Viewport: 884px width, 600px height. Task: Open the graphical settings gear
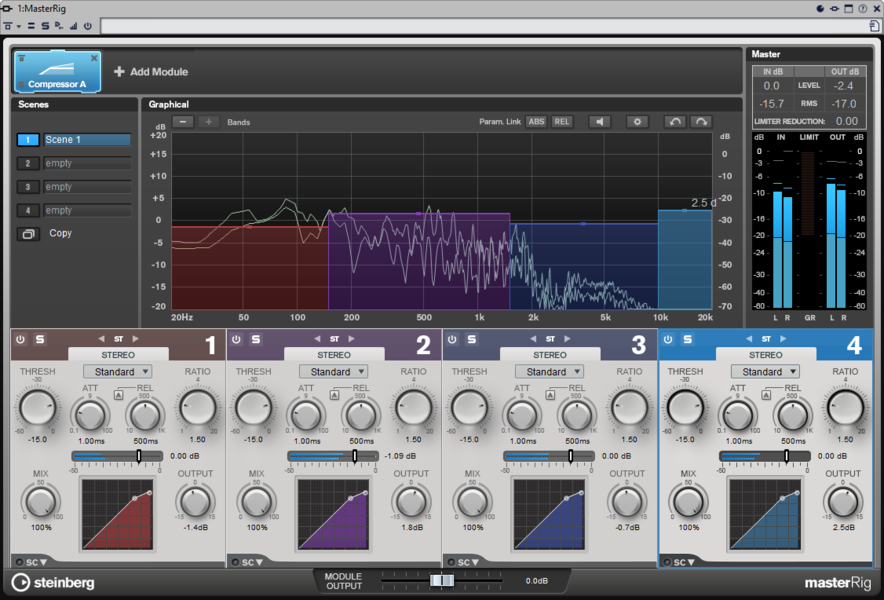pyautogui.click(x=637, y=122)
